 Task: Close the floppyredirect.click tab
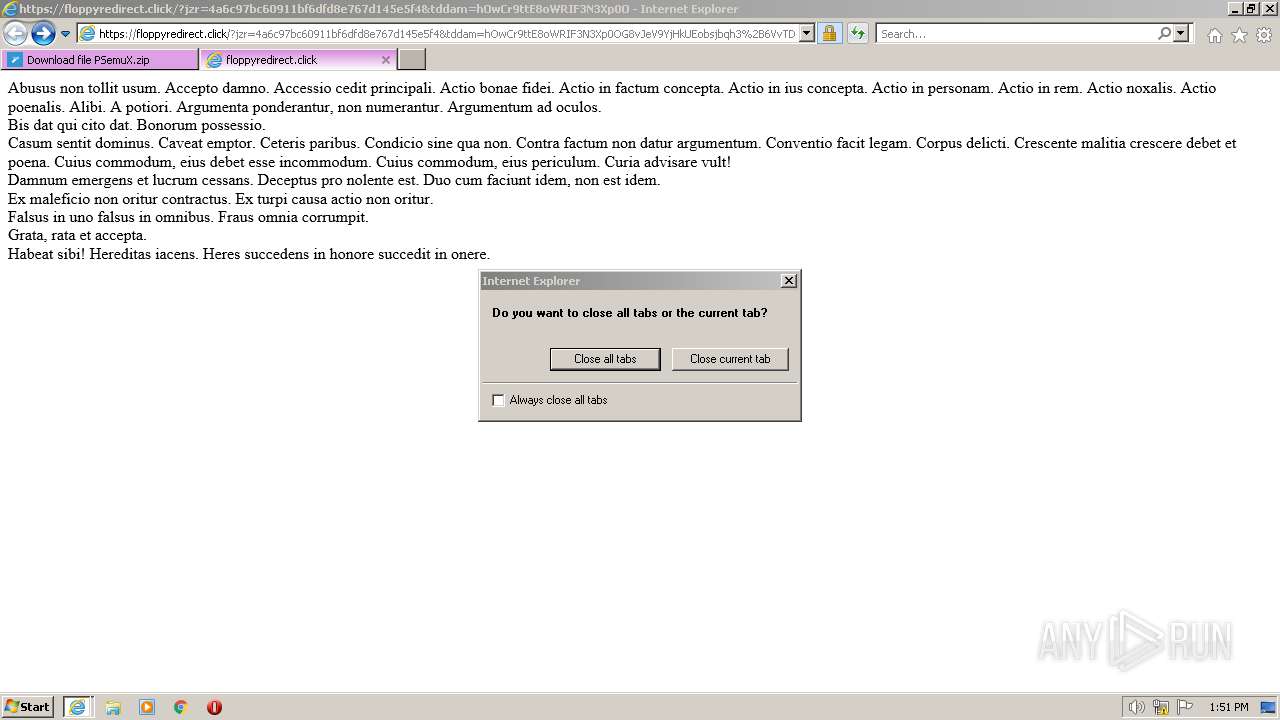pos(386,60)
